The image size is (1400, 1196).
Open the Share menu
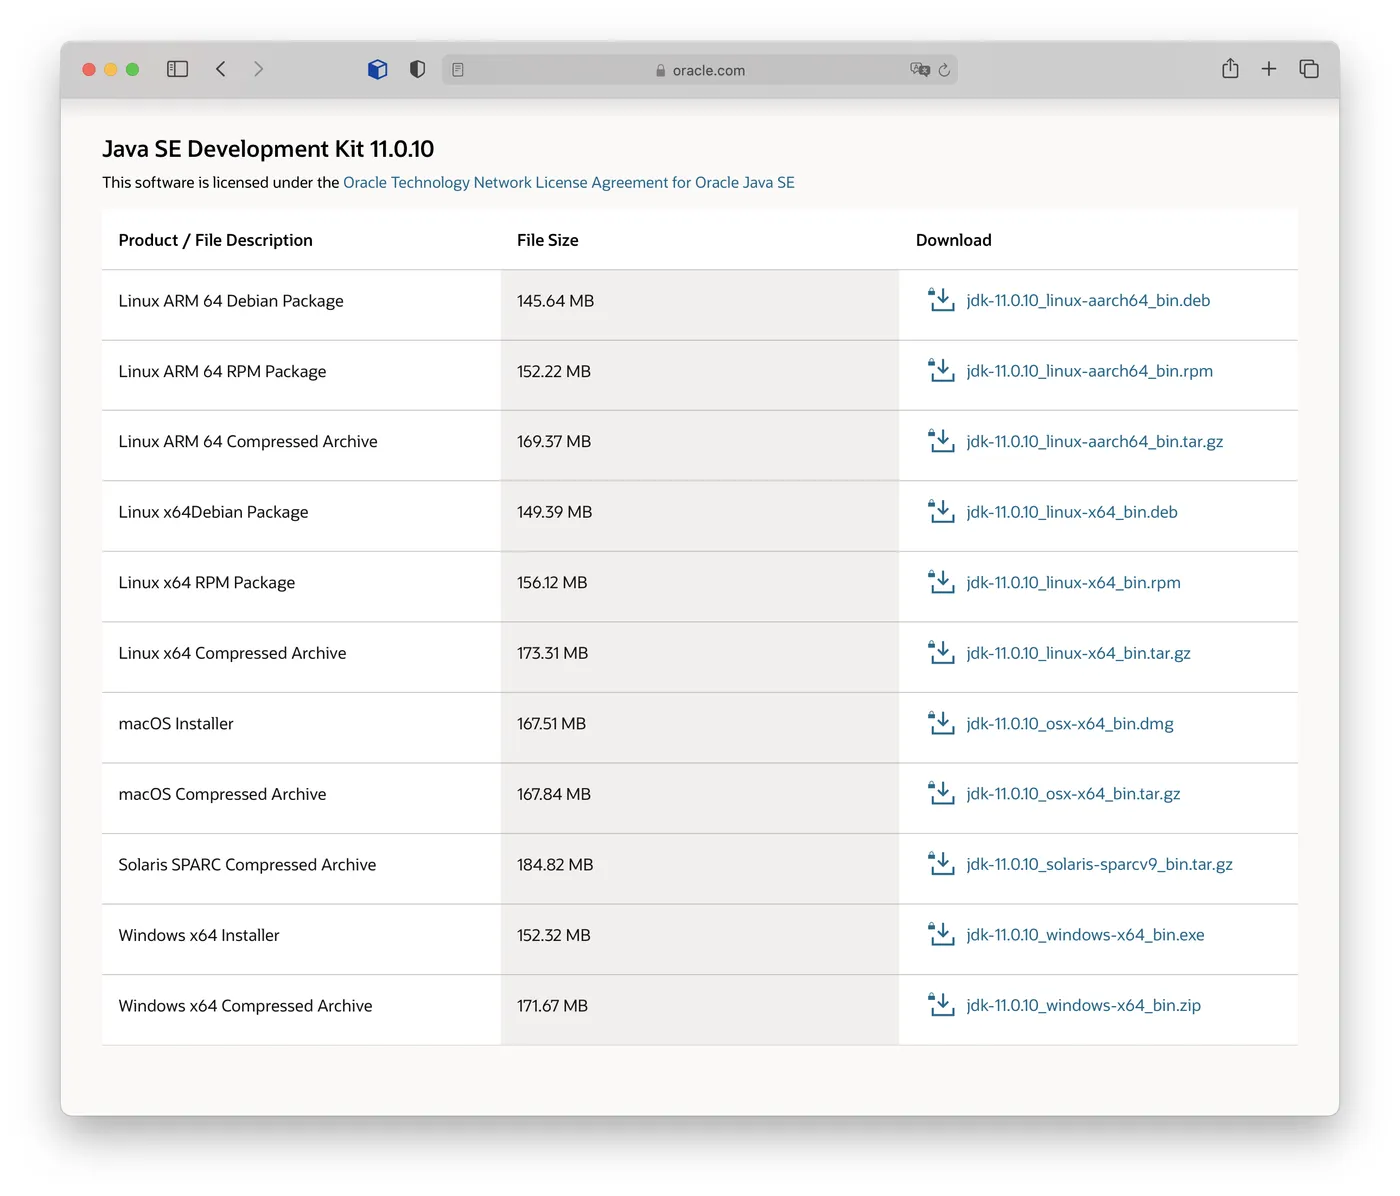[1230, 69]
